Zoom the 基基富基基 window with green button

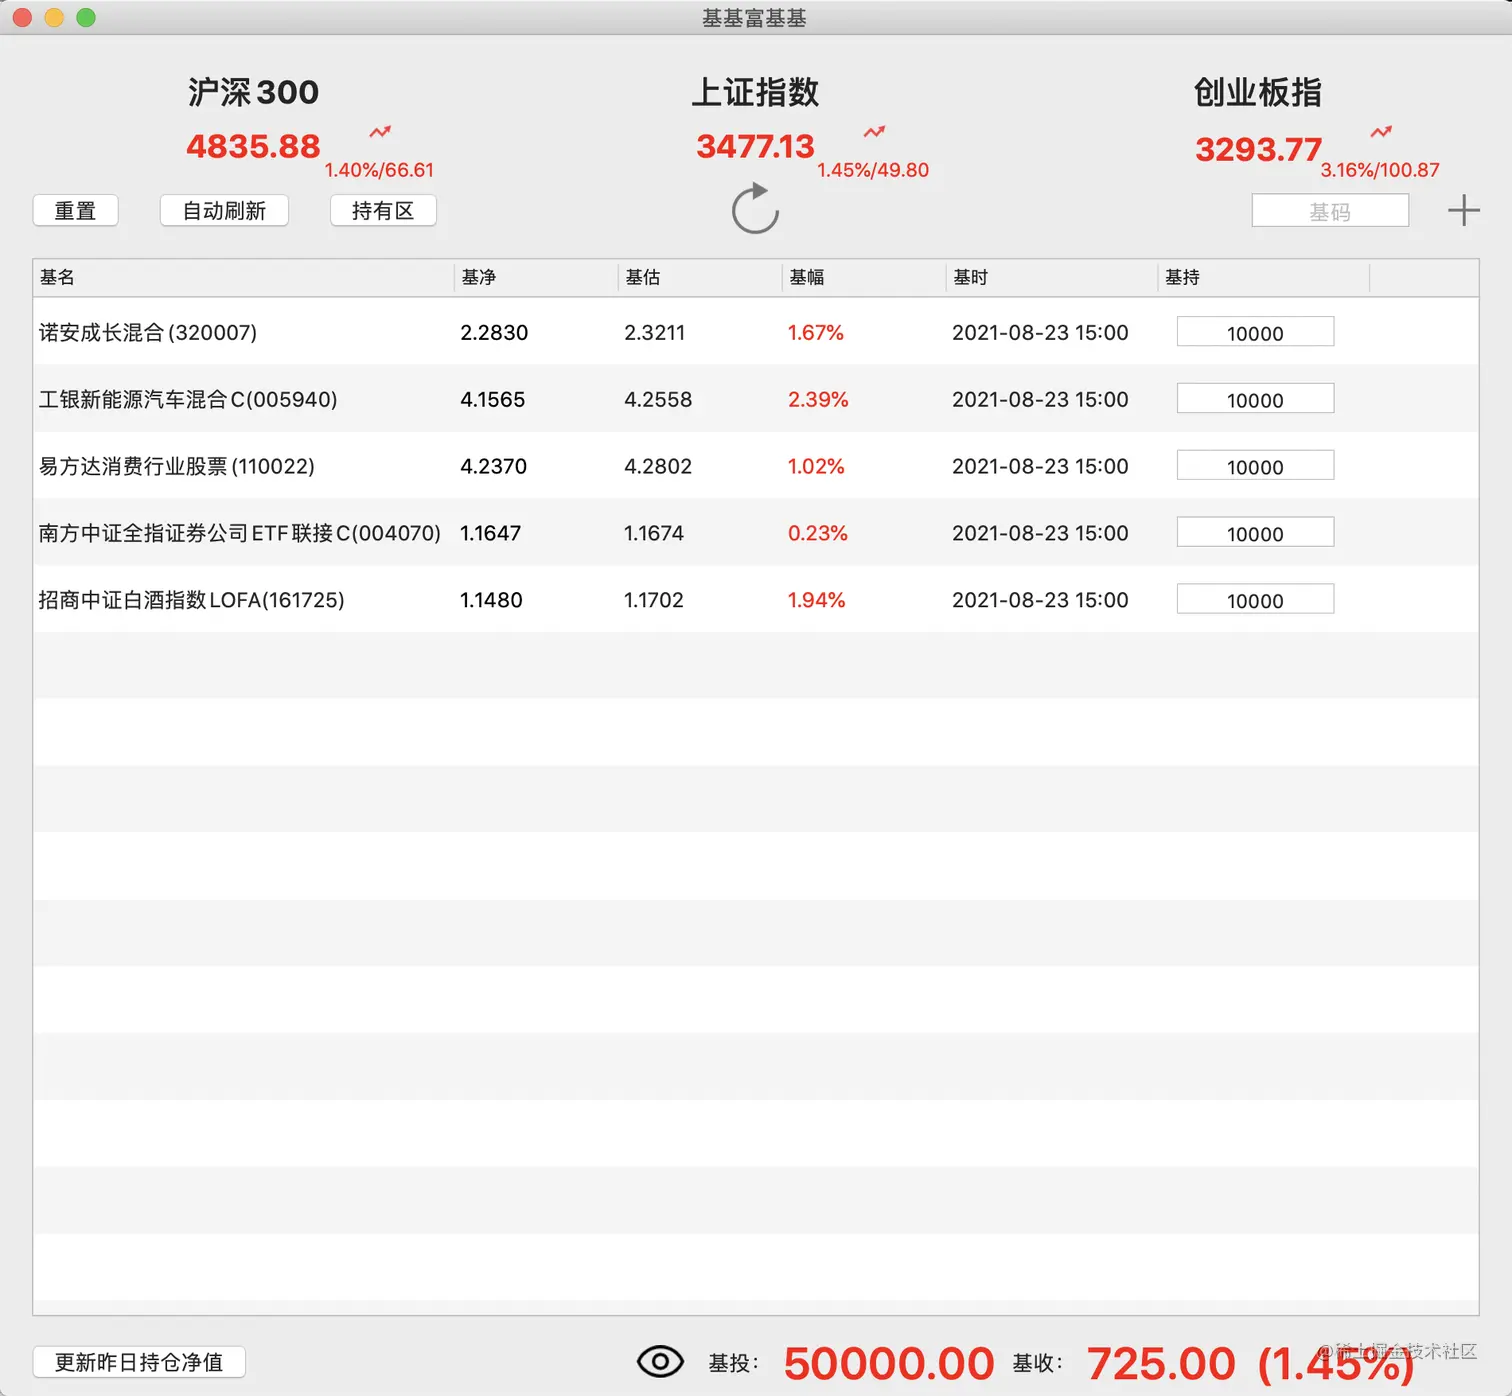86,17
